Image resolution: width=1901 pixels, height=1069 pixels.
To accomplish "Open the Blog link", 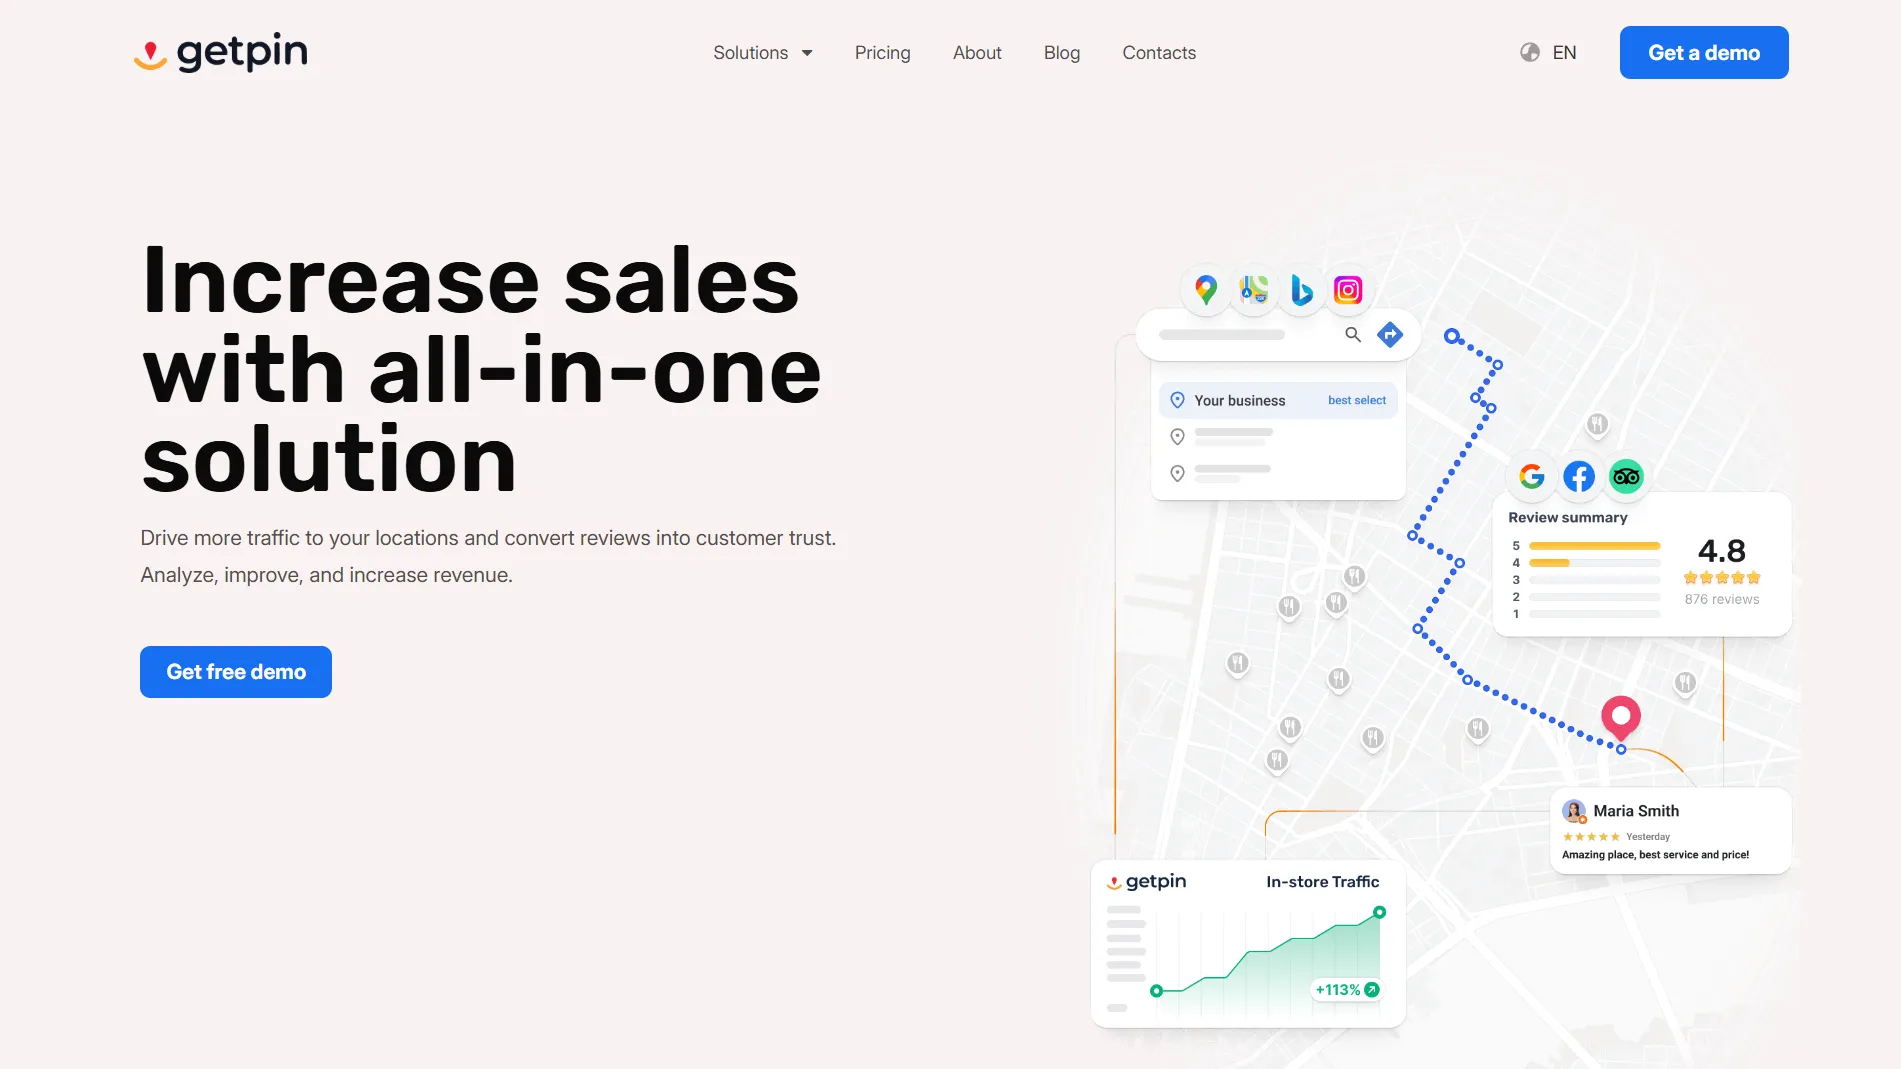I will pos(1061,53).
